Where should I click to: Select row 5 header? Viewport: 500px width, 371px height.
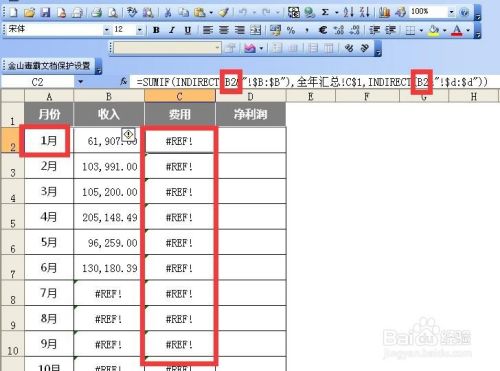[12, 216]
